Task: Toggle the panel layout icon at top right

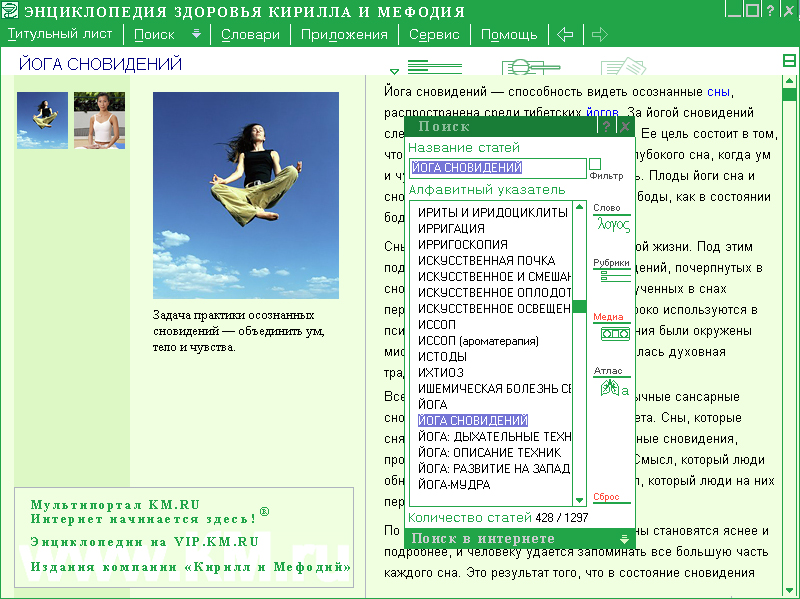Action: coord(789,61)
